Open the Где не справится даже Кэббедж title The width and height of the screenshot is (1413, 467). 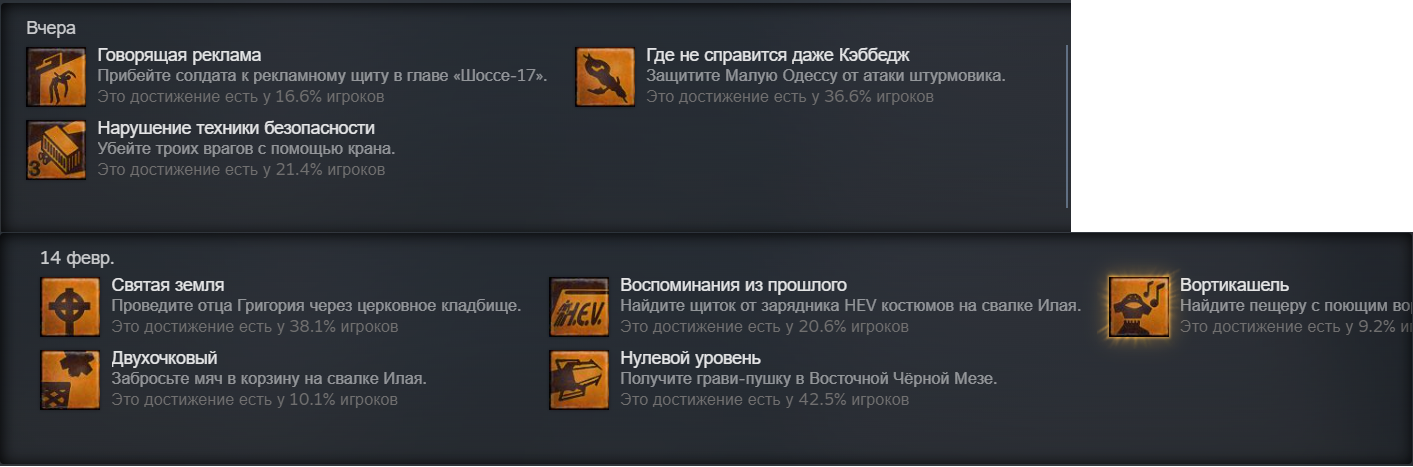[x=778, y=55]
